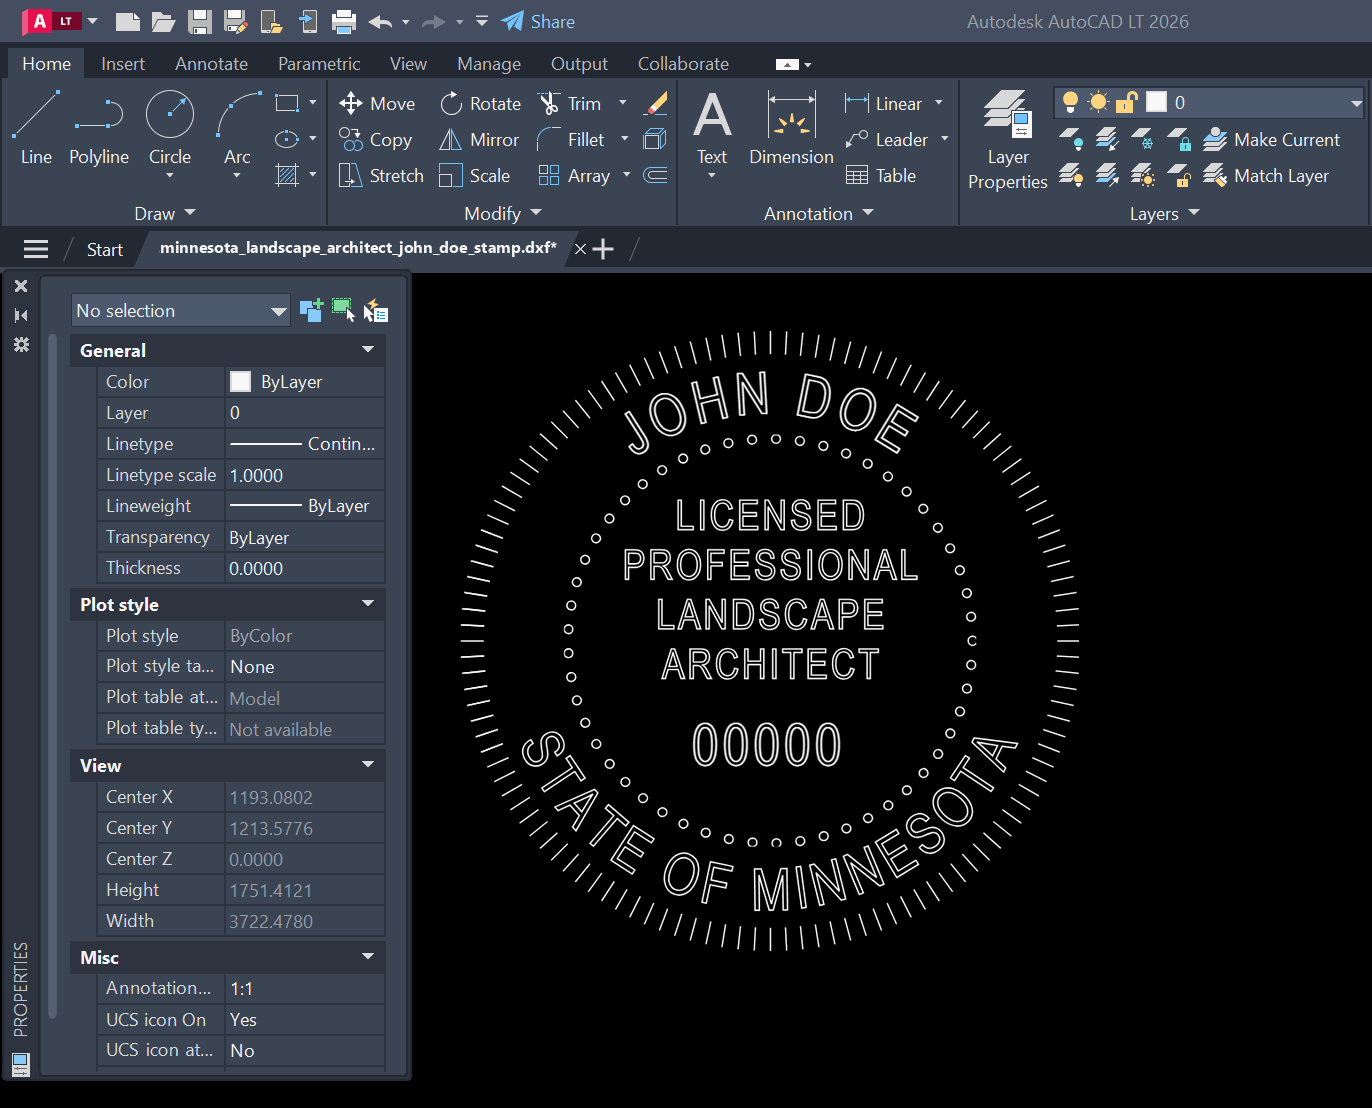Click the Layer Lock icon
The width and height of the screenshot is (1372, 1108).
[x=1179, y=139]
